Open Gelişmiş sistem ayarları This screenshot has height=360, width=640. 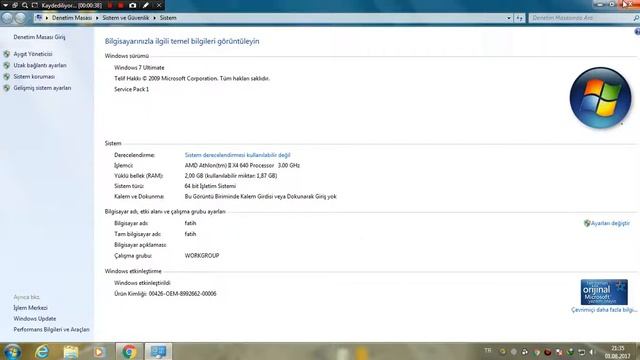coord(42,88)
